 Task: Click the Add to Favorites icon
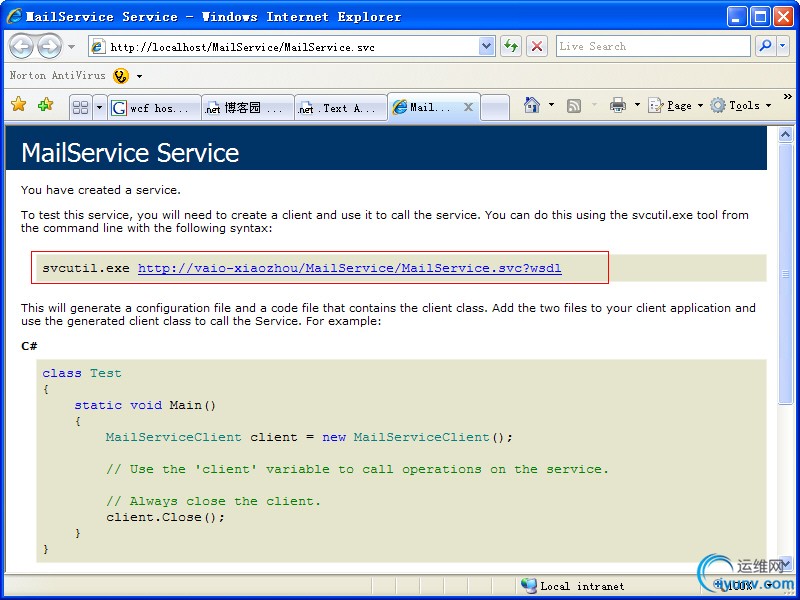45,105
